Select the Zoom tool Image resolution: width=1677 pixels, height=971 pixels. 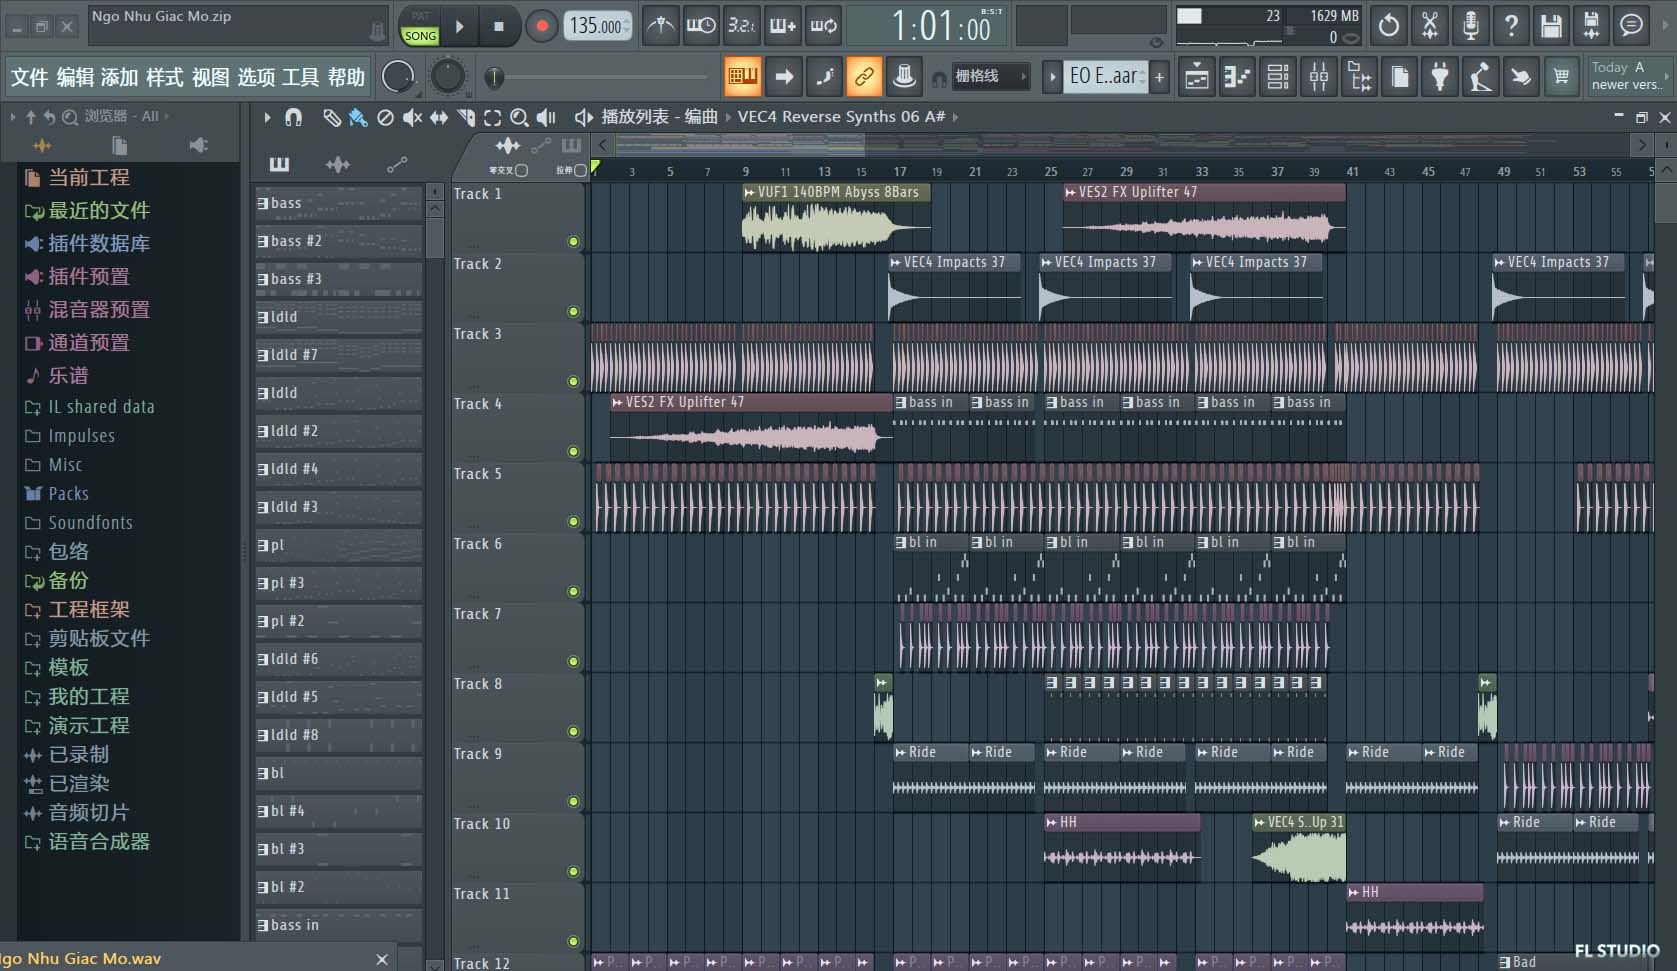click(519, 117)
